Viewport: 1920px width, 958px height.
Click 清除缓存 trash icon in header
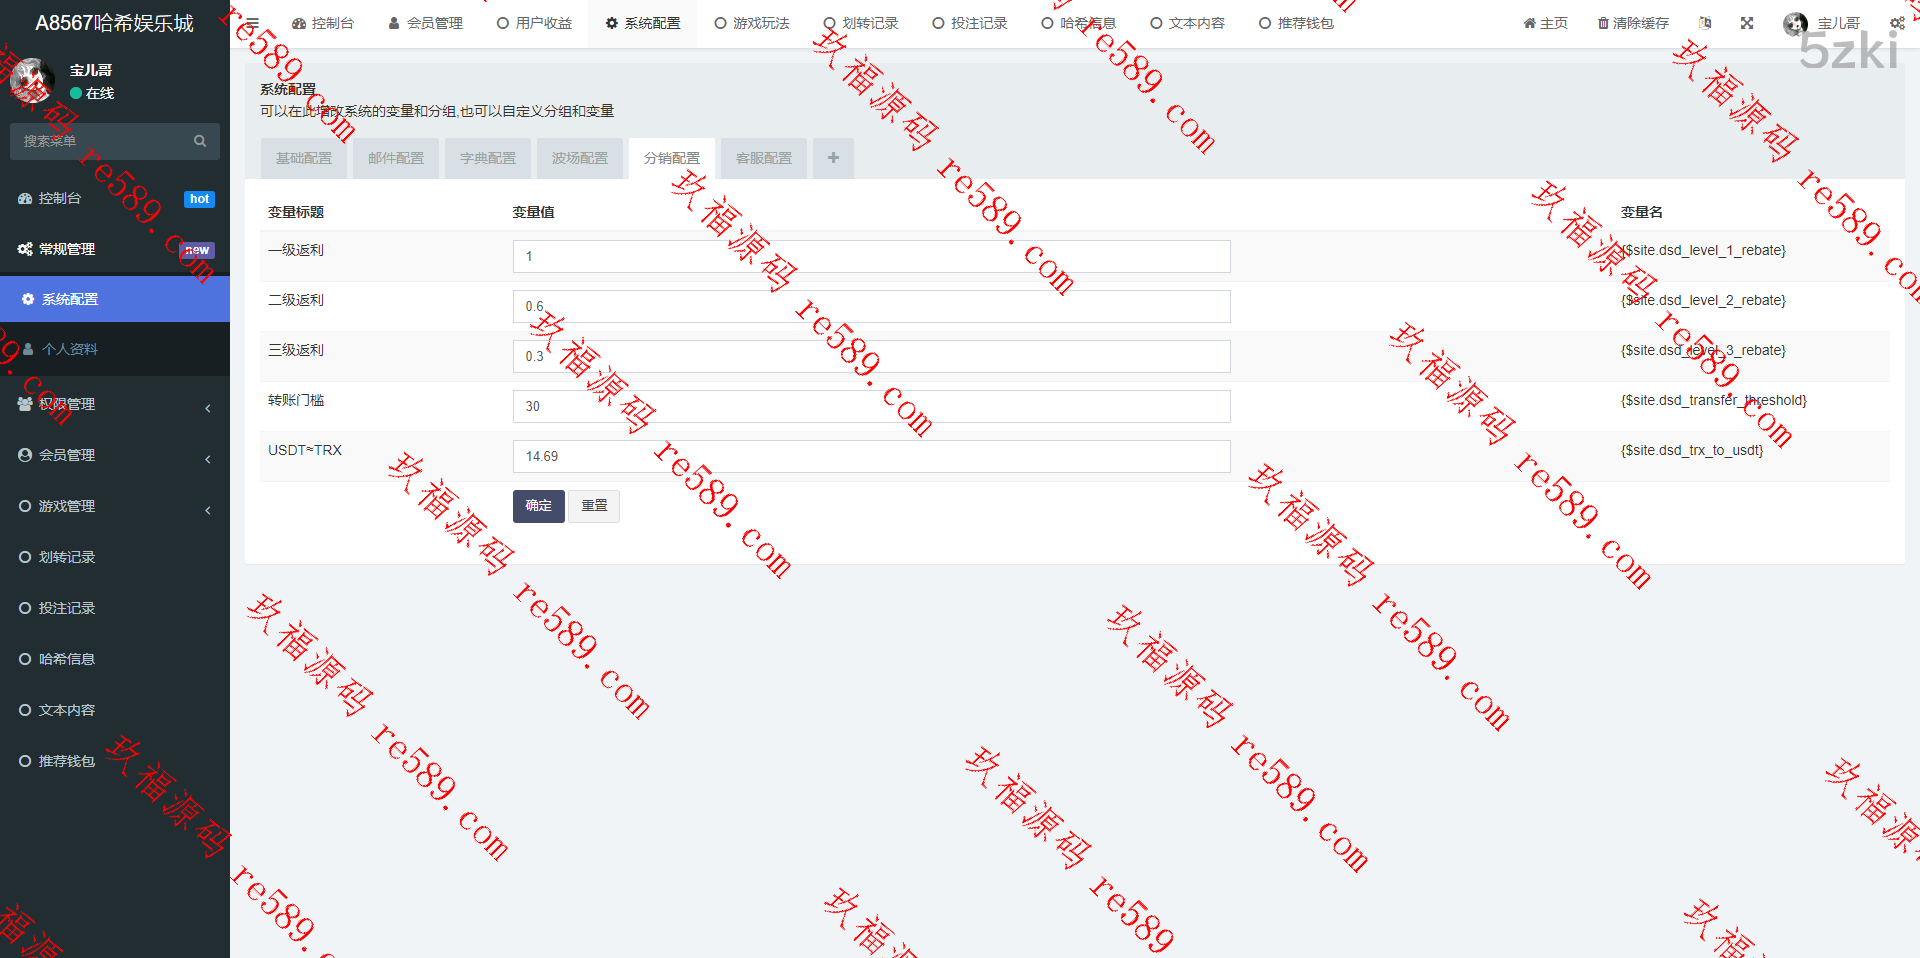(1603, 23)
